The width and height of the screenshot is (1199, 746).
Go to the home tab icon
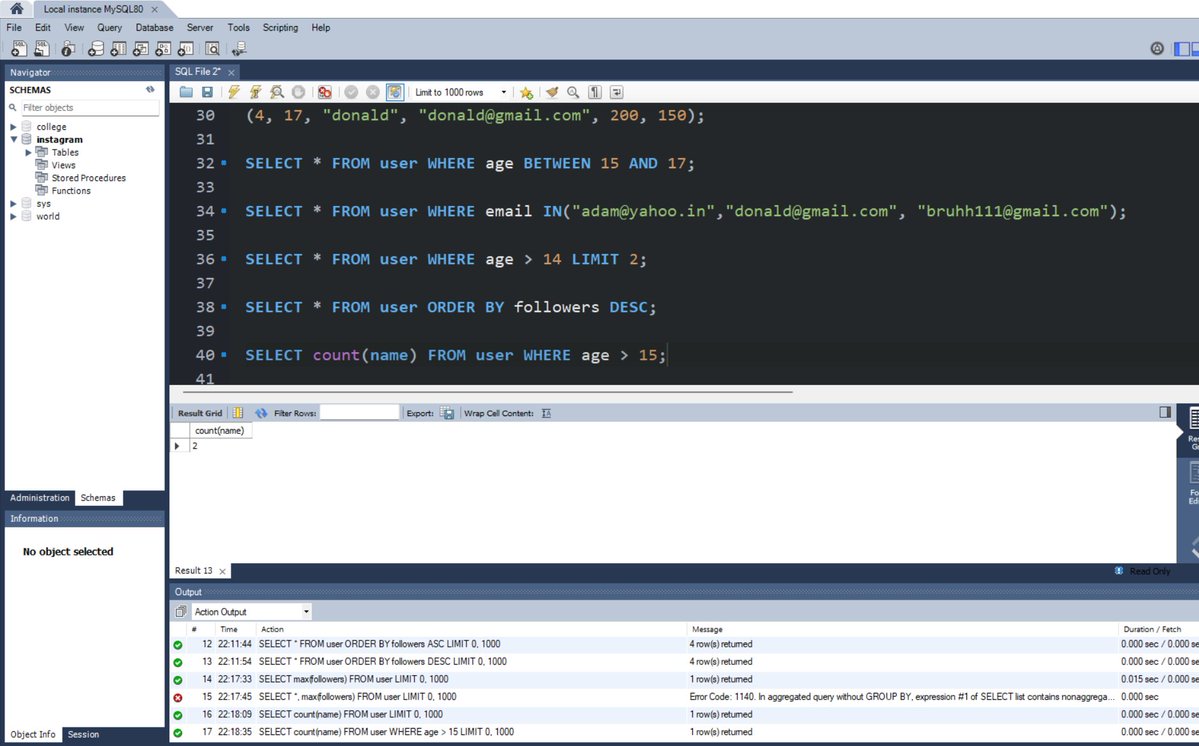[16, 9]
